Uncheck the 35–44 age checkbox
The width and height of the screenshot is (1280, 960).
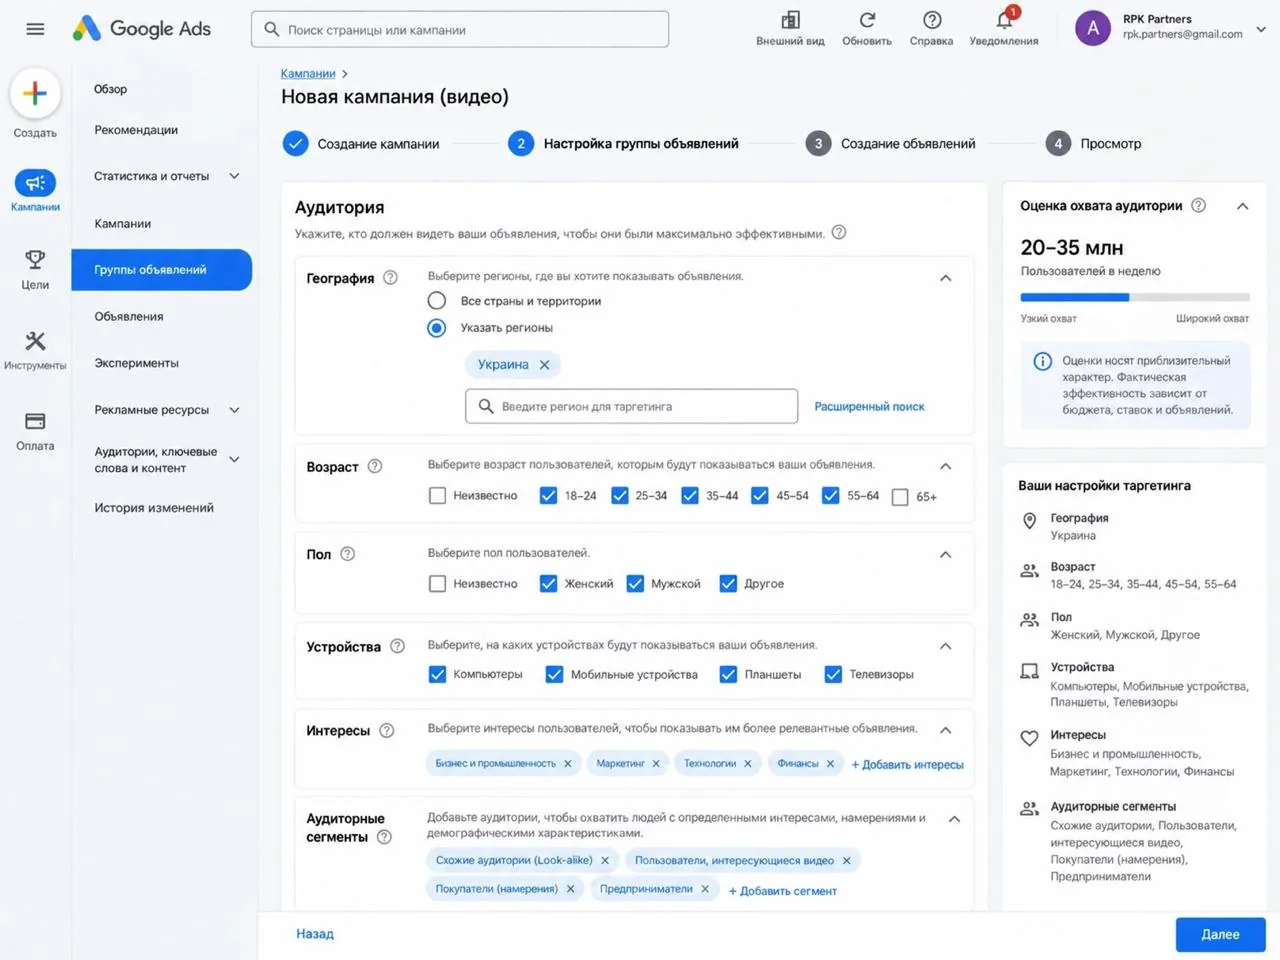pyautogui.click(x=690, y=495)
